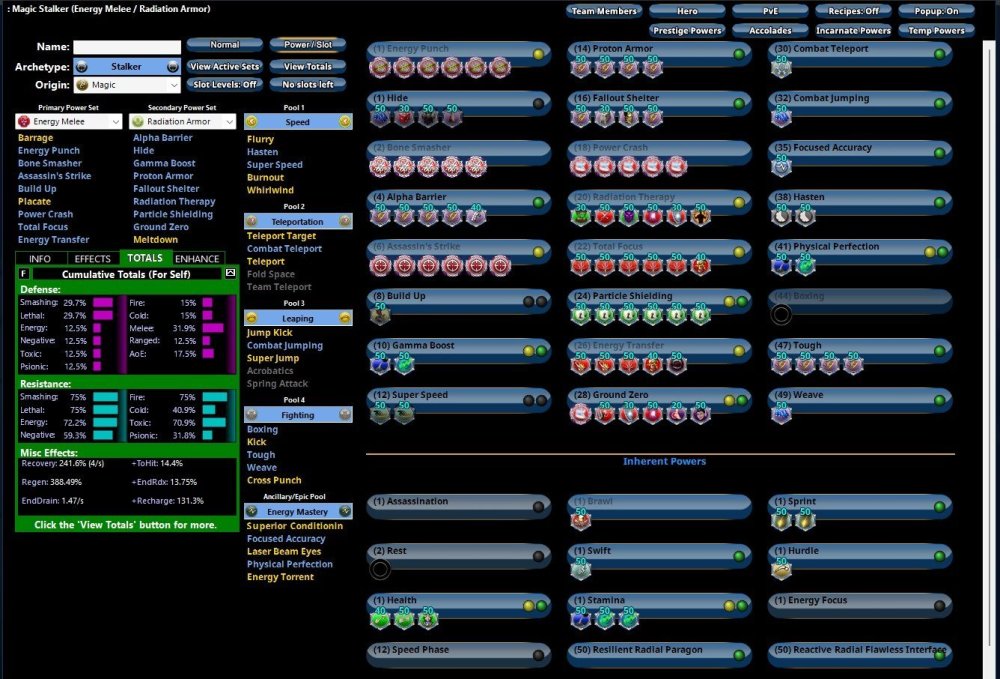Click the Smashing defense magenta bar

[102, 302]
